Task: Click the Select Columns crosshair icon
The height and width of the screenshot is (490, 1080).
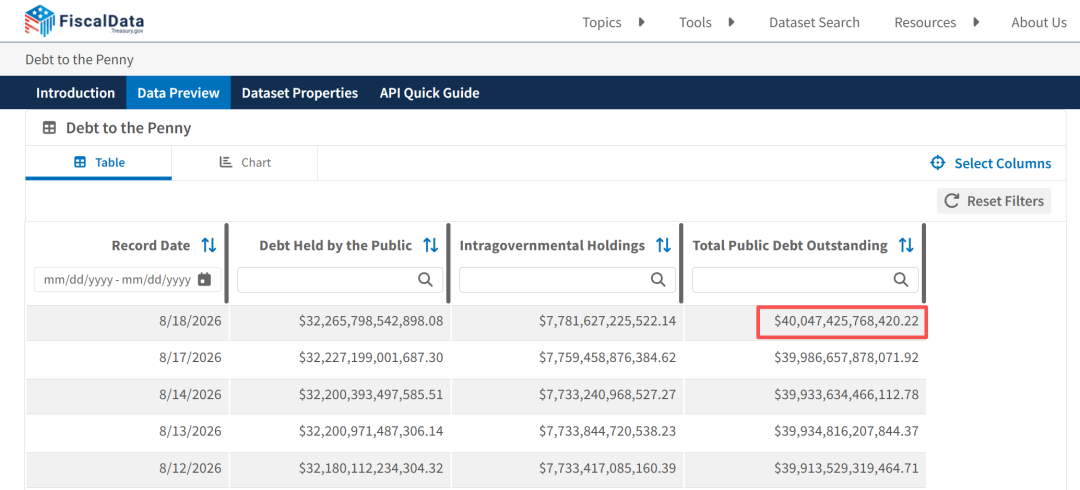Action: pos(937,163)
